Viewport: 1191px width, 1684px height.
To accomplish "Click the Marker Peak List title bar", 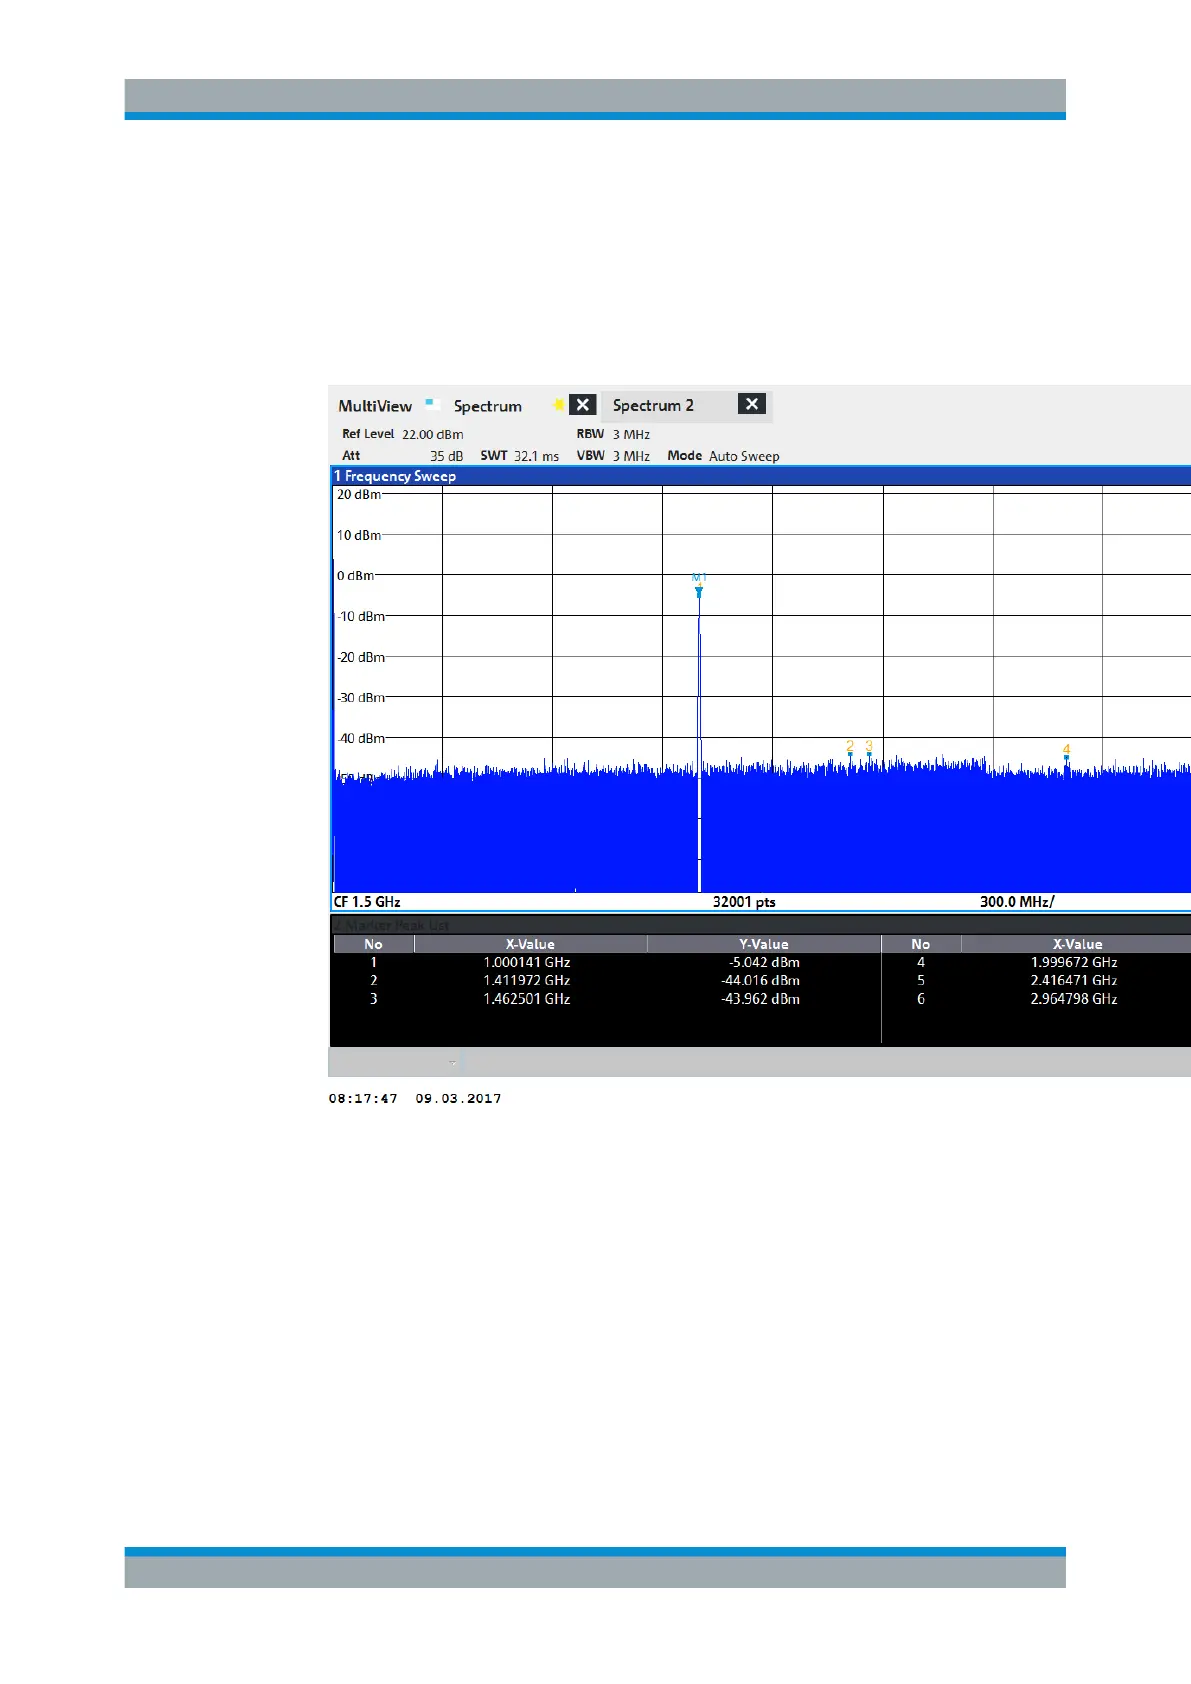I will 760,925.
